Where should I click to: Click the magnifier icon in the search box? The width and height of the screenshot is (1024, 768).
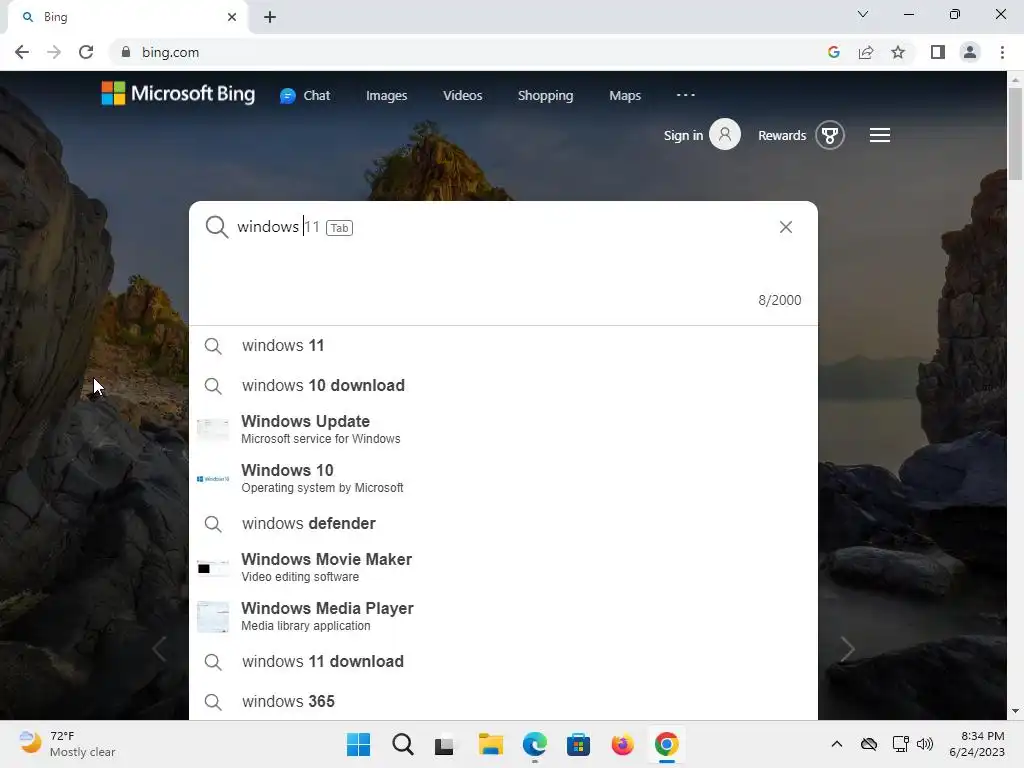point(217,227)
